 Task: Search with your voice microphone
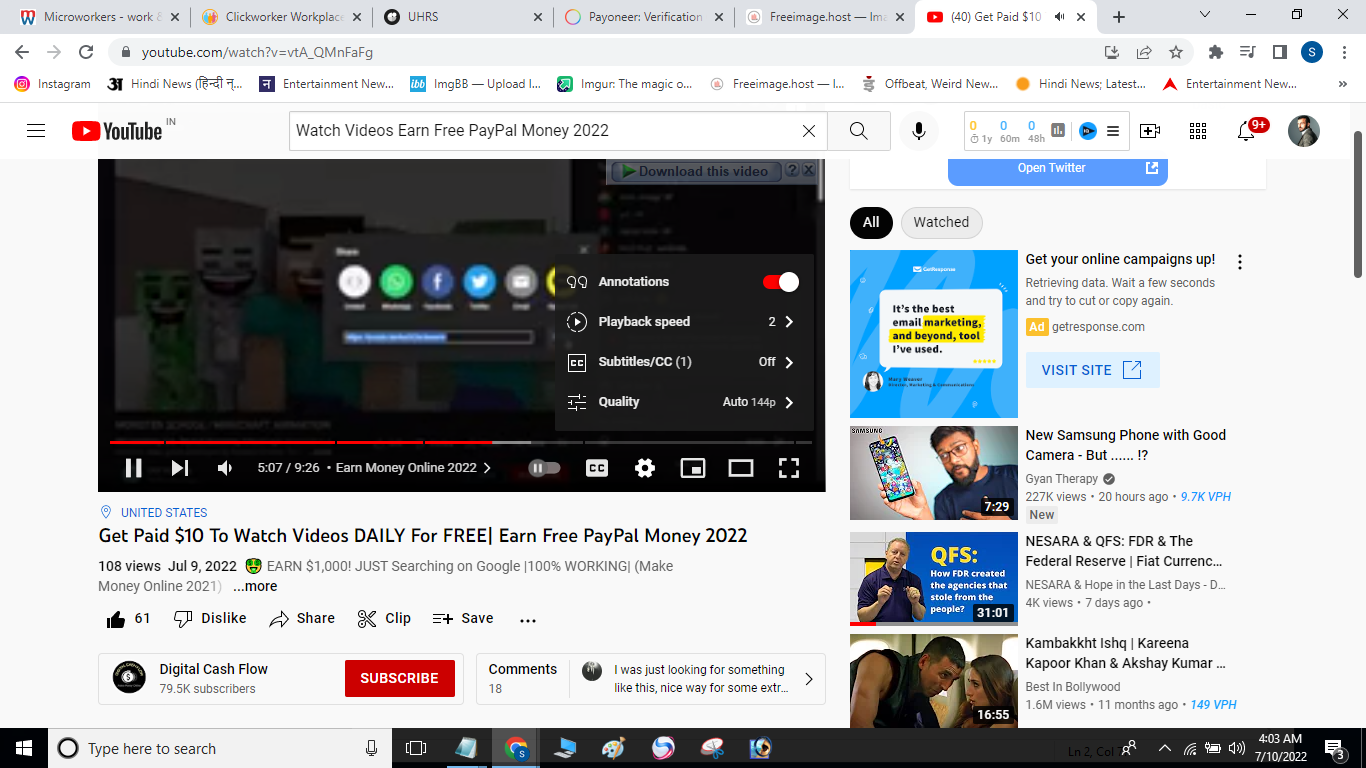click(919, 131)
